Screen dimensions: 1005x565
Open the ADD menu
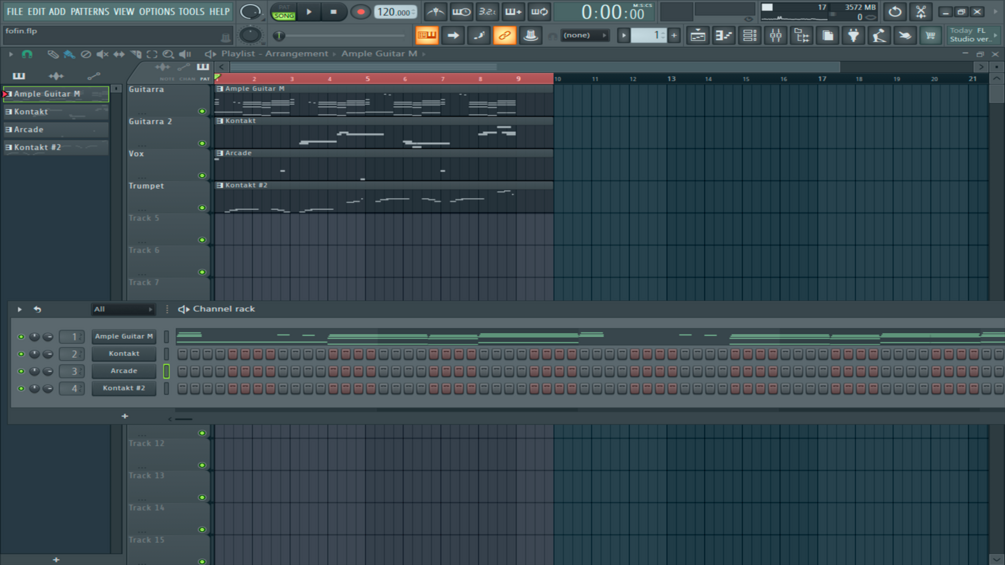57,12
